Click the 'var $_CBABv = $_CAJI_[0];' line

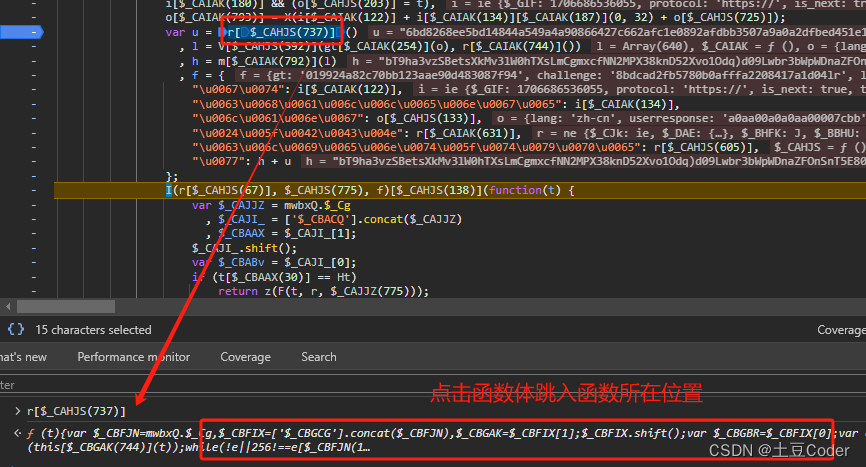(274, 263)
